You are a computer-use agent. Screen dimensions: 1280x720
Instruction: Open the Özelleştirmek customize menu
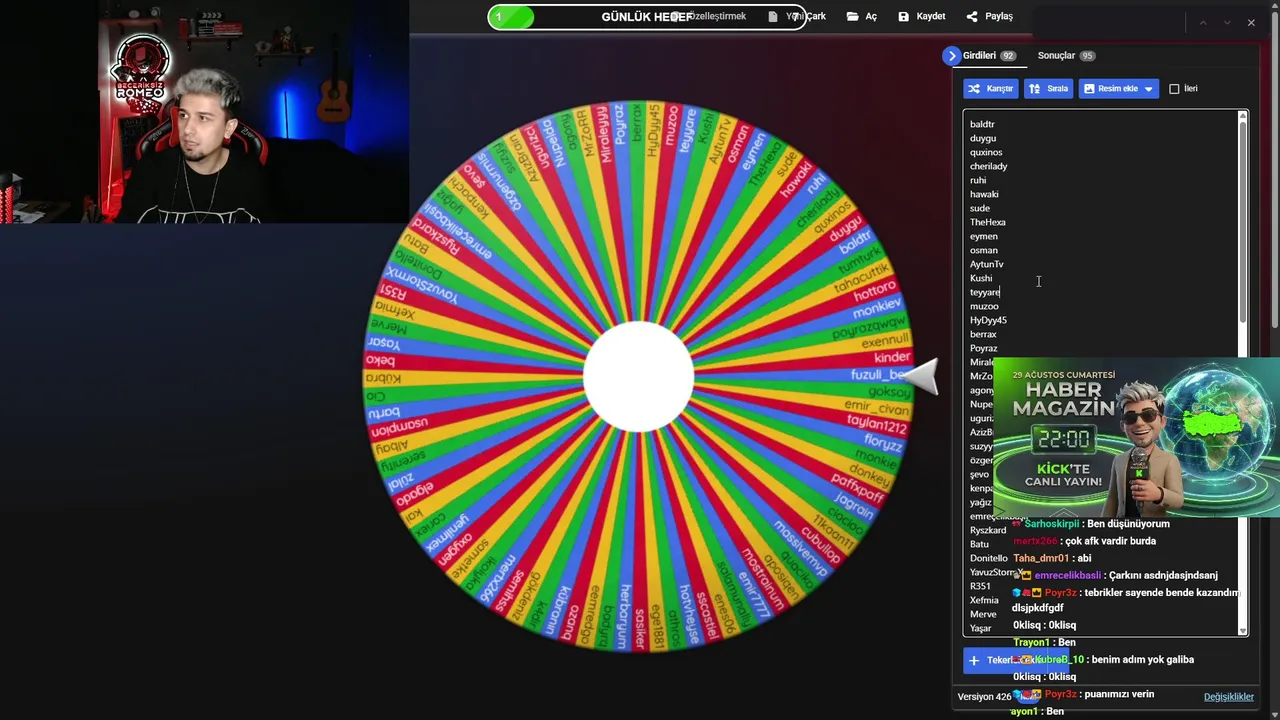pyautogui.click(x=715, y=16)
